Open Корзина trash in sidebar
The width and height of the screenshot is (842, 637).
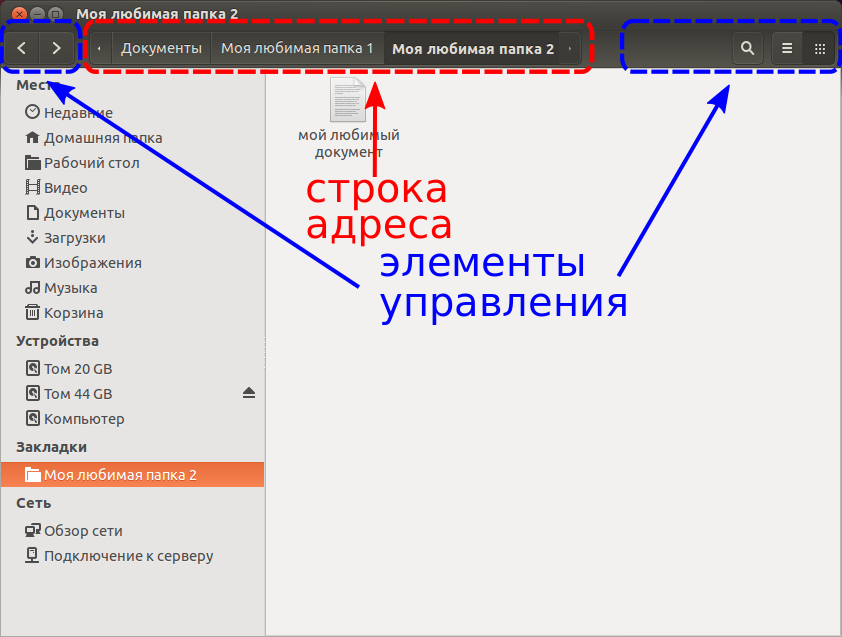click(x=73, y=313)
